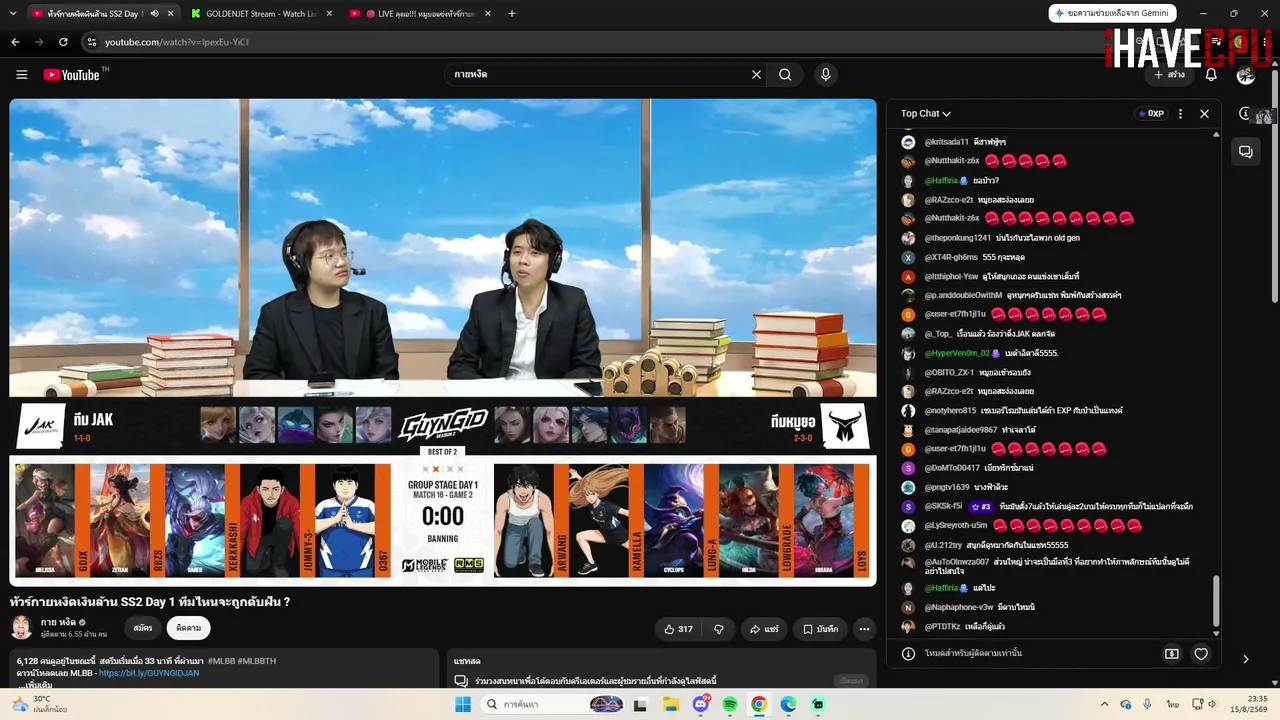Open the bit.ly/GUYNGIDJAN link

[x=149, y=673]
